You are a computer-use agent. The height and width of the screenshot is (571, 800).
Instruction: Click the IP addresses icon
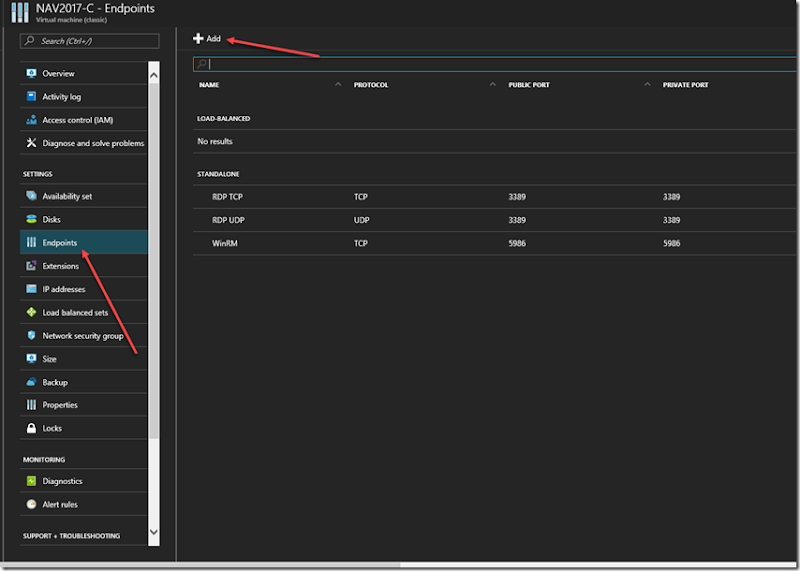pos(31,289)
